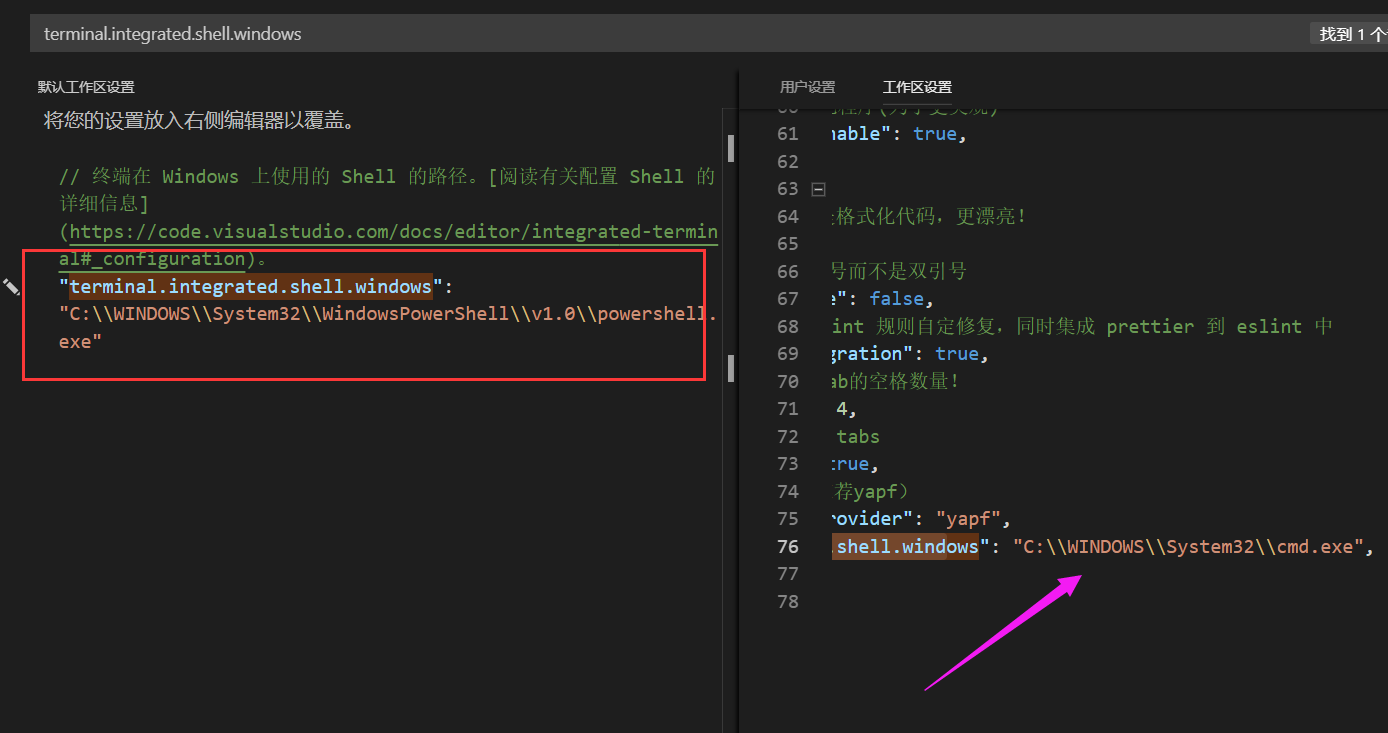
Task: Click the "terminal.integrated.shell.windows" setting key
Action: pos(250,287)
